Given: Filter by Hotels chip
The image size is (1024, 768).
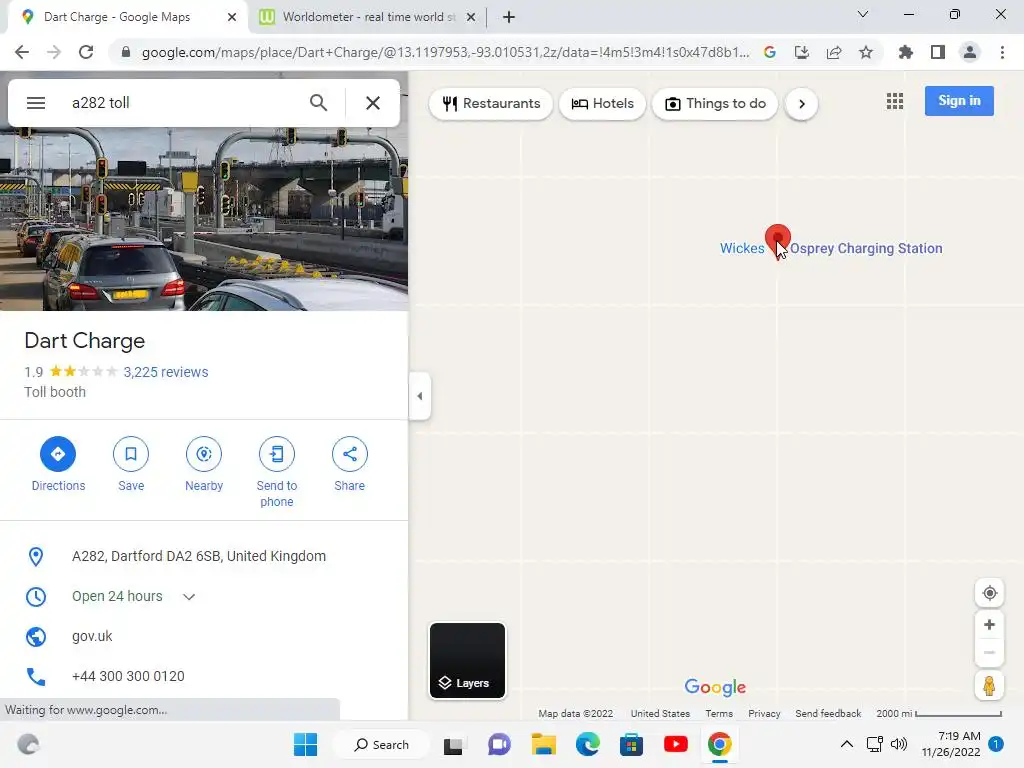Looking at the screenshot, I should (602, 104).
